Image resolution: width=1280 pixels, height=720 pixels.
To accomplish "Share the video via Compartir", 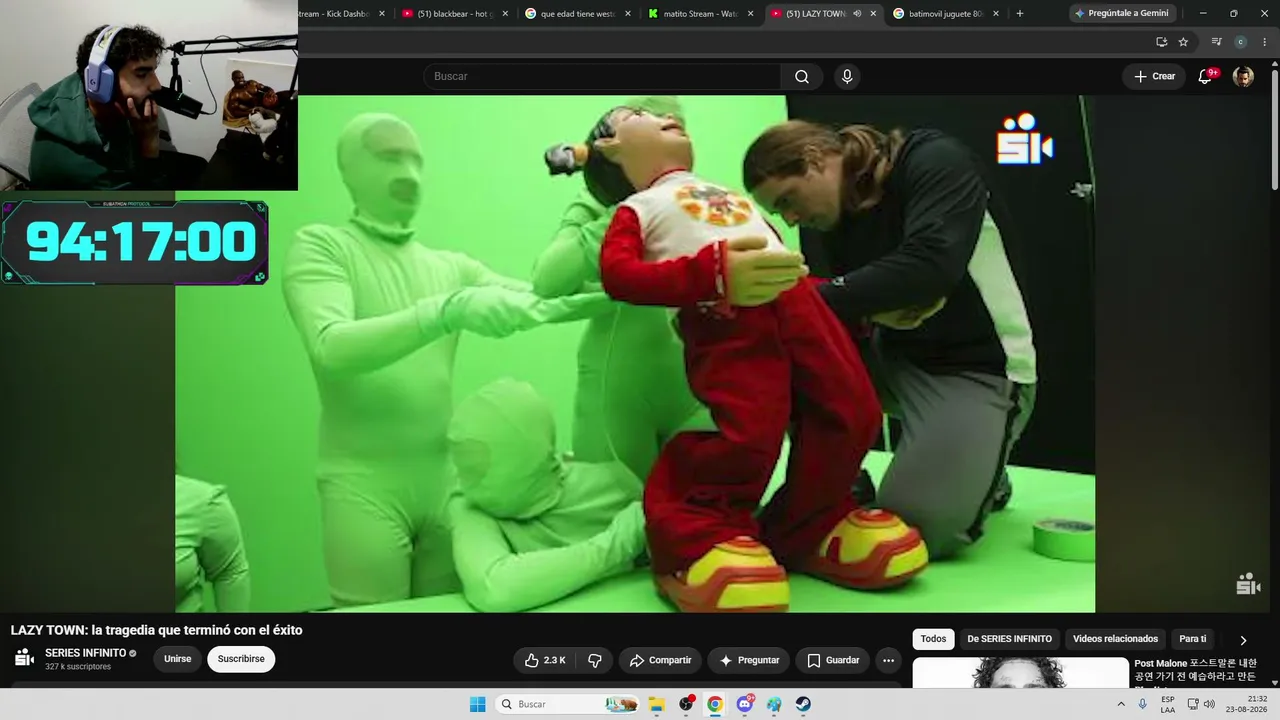I will (660, 660).
